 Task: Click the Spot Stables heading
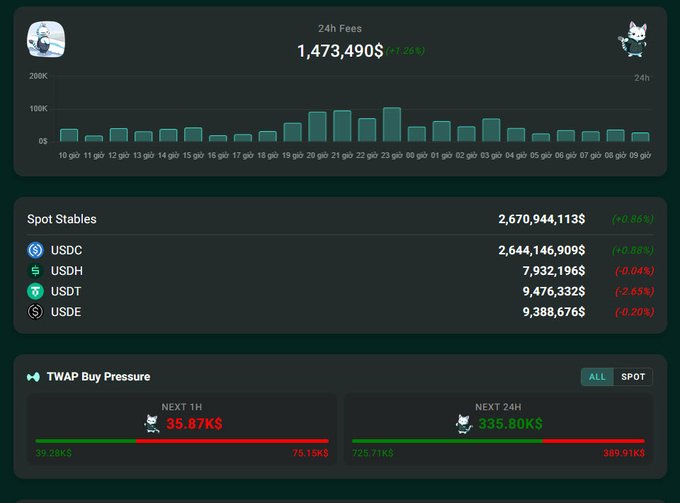62,219
